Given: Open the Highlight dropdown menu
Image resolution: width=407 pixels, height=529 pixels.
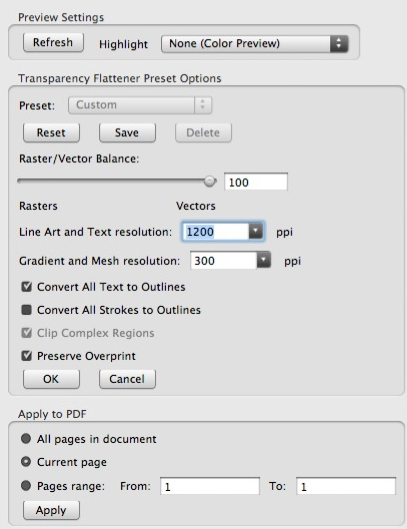Looking at the screenshot, I should point(254,44).
